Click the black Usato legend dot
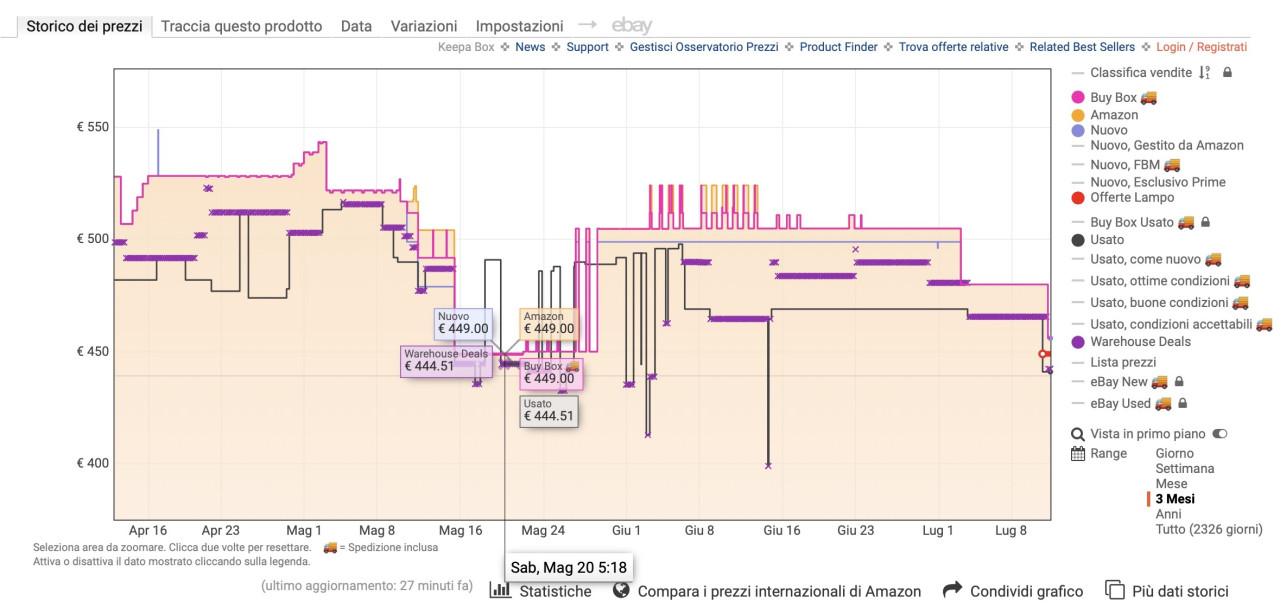The height and width of the screenshot is (614, 1280). pyautogui.click(x=1078, y=240)
